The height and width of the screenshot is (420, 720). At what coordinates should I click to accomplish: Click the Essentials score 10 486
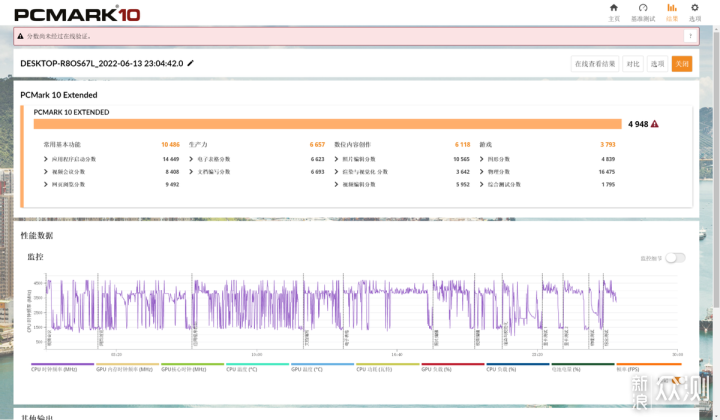click(x=170, y=145)
